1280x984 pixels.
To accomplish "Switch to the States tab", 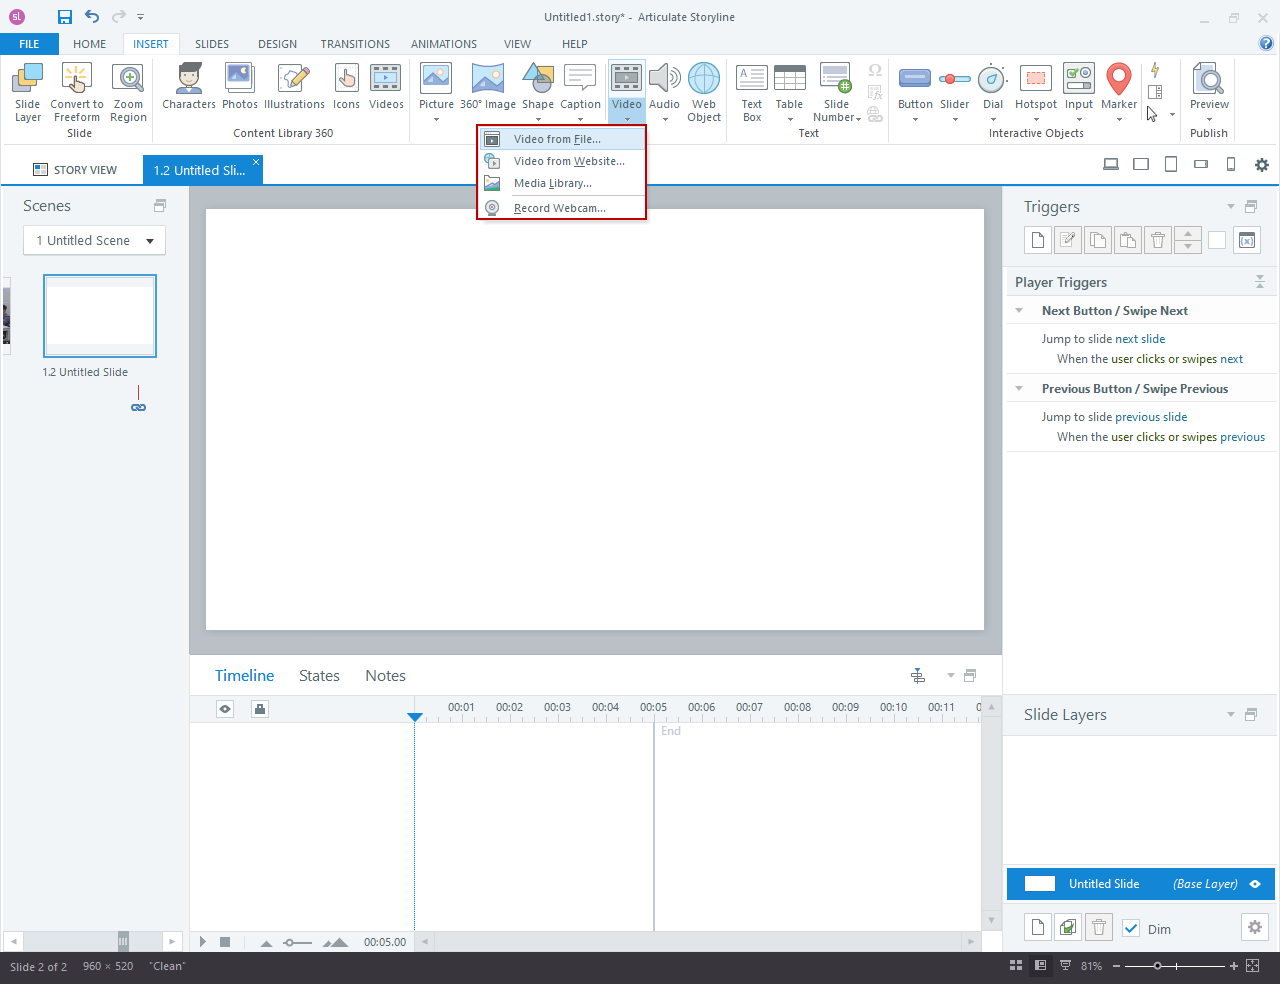I will click(319, 676).
